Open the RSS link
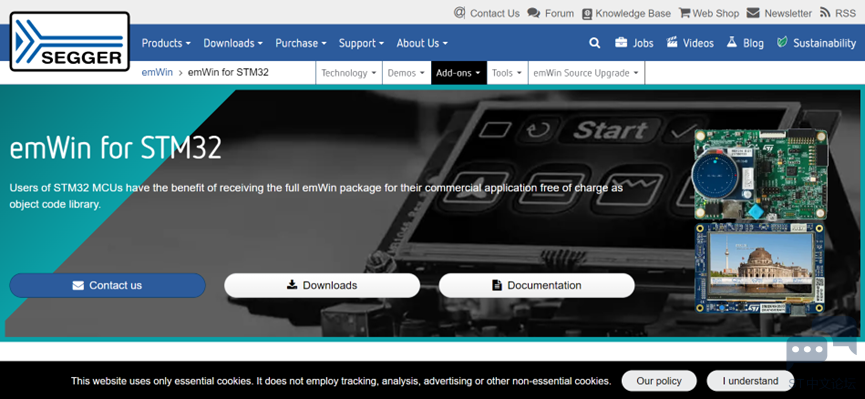This screenshot has height=399, width=865. (845, 13)
